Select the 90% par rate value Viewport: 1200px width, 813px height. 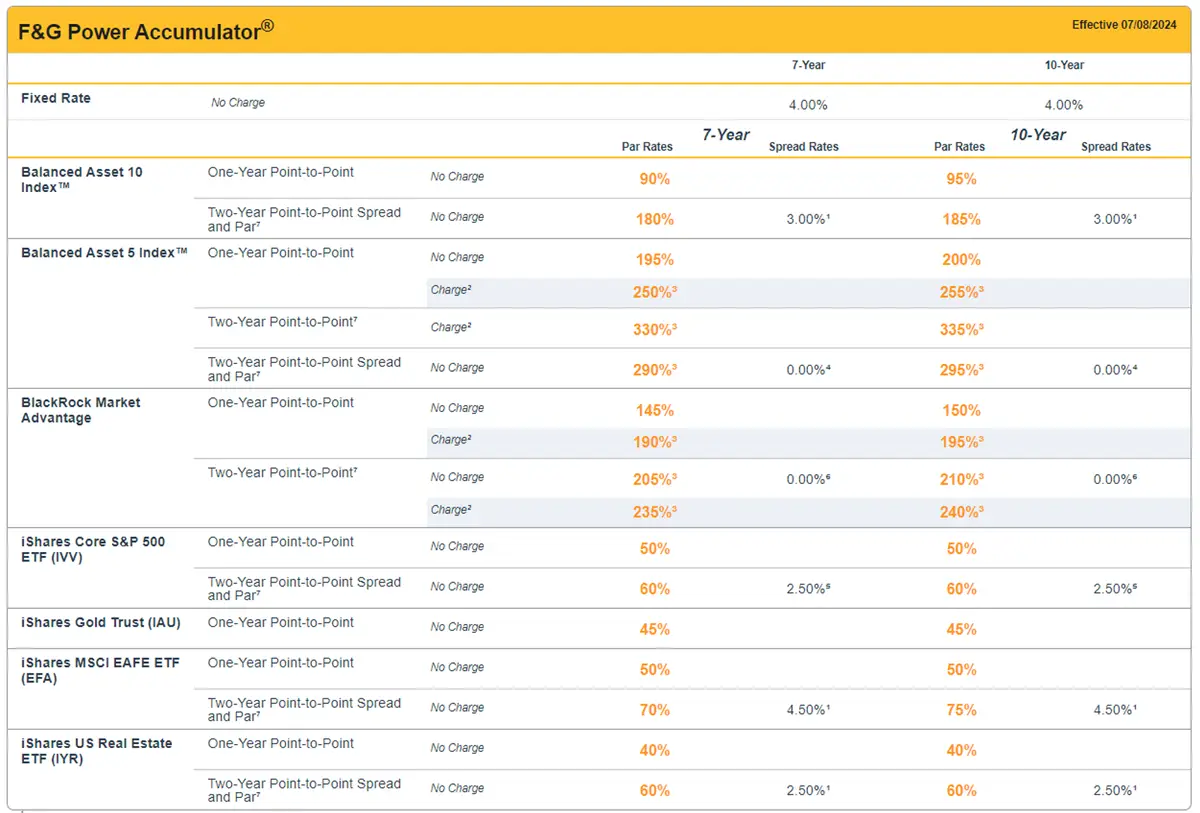tap(655, 179)
